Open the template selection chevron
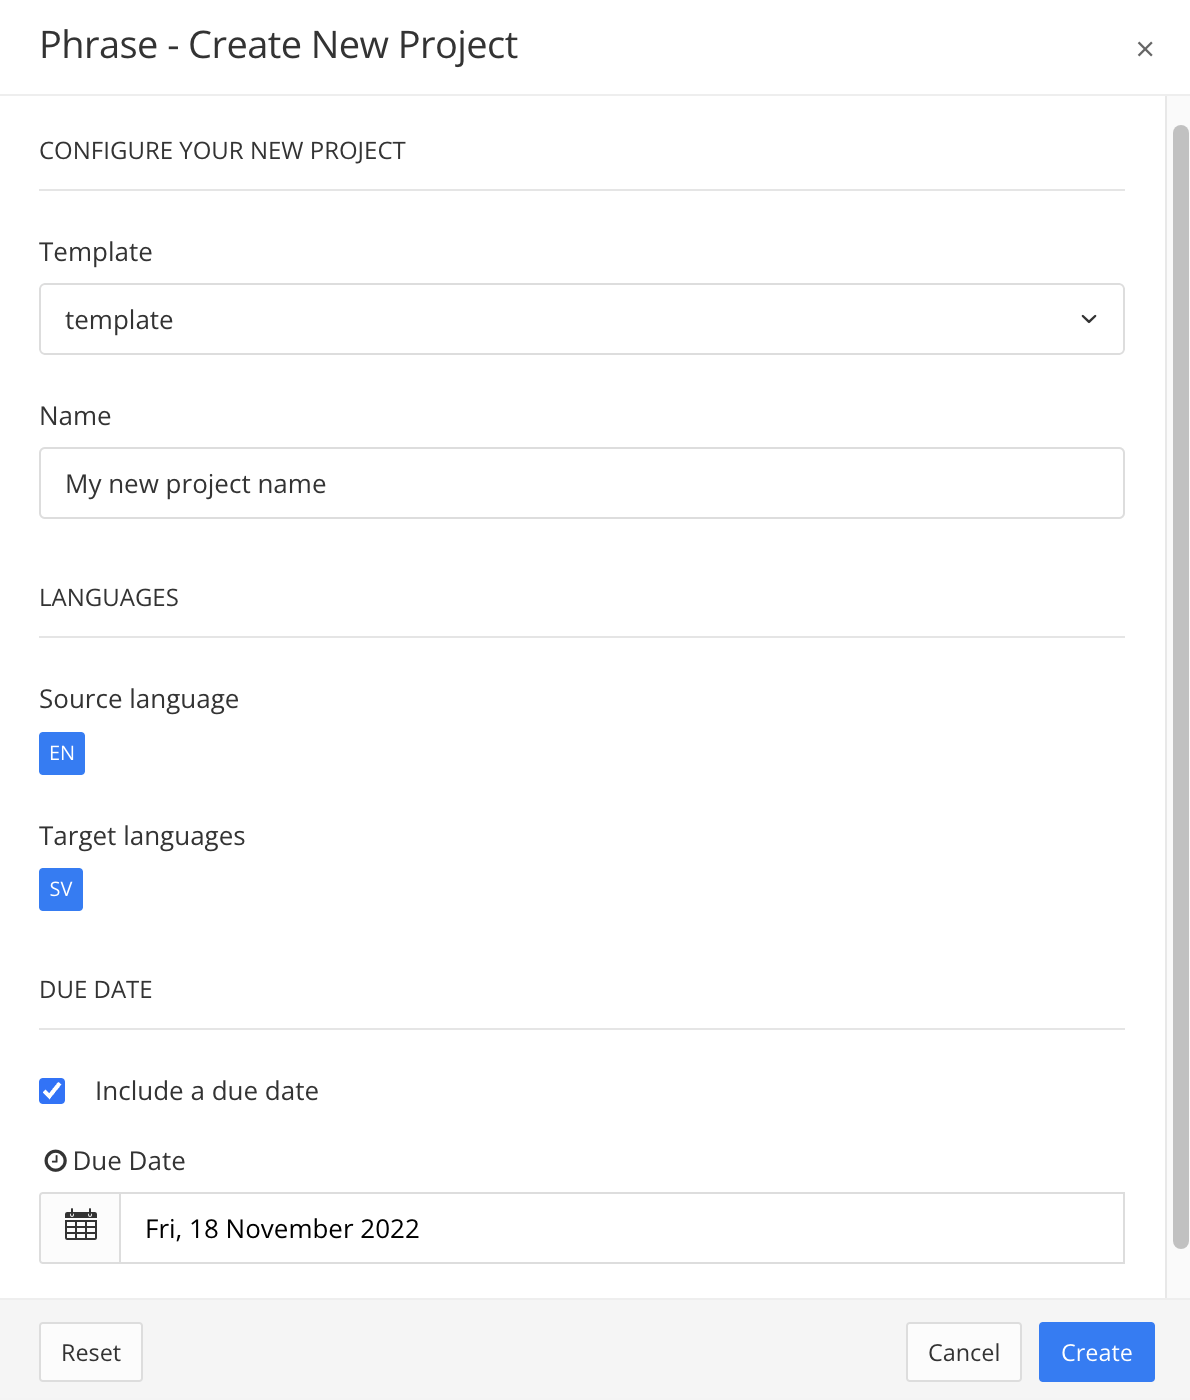The image size is (1190, 1400). 1087,319
